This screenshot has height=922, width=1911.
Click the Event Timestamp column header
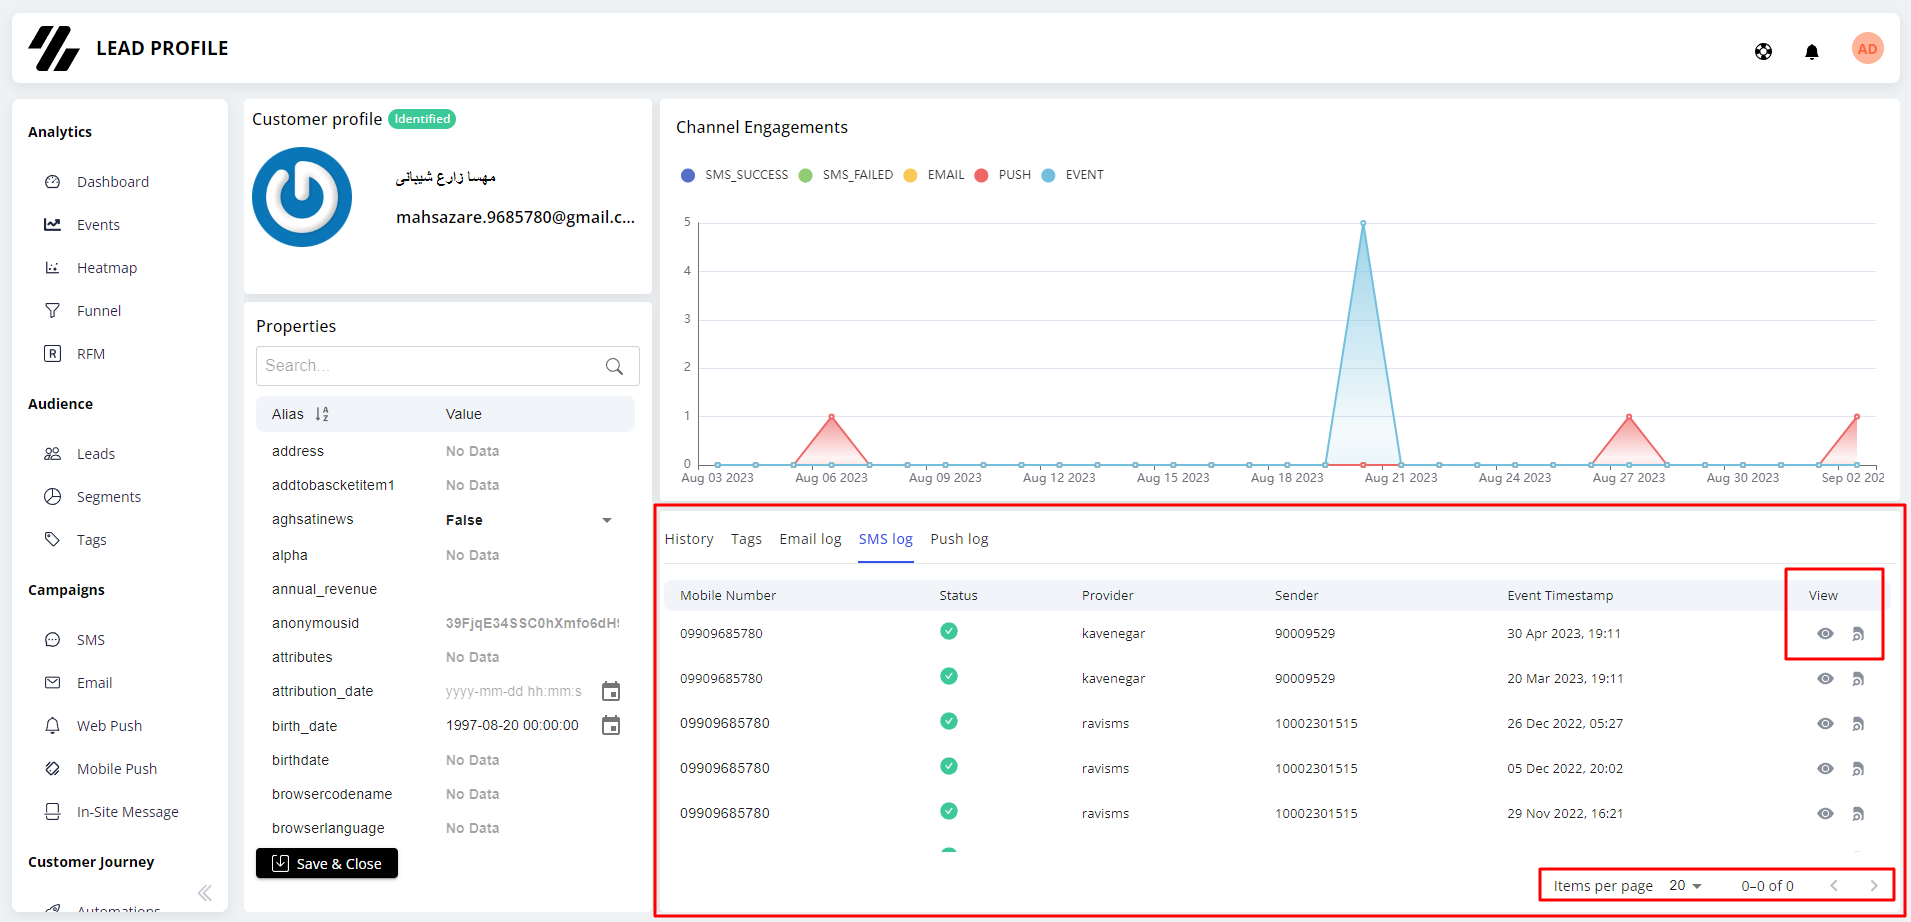1560,596
